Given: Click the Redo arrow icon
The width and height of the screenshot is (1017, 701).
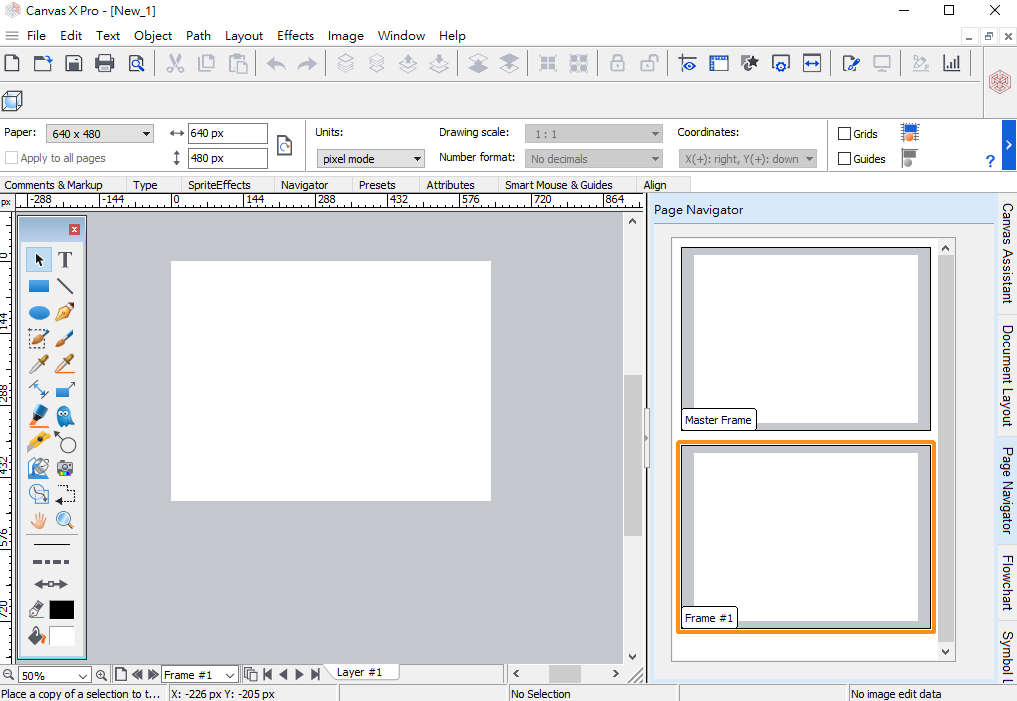Looking at the screenshot, I should click(307, 64).
